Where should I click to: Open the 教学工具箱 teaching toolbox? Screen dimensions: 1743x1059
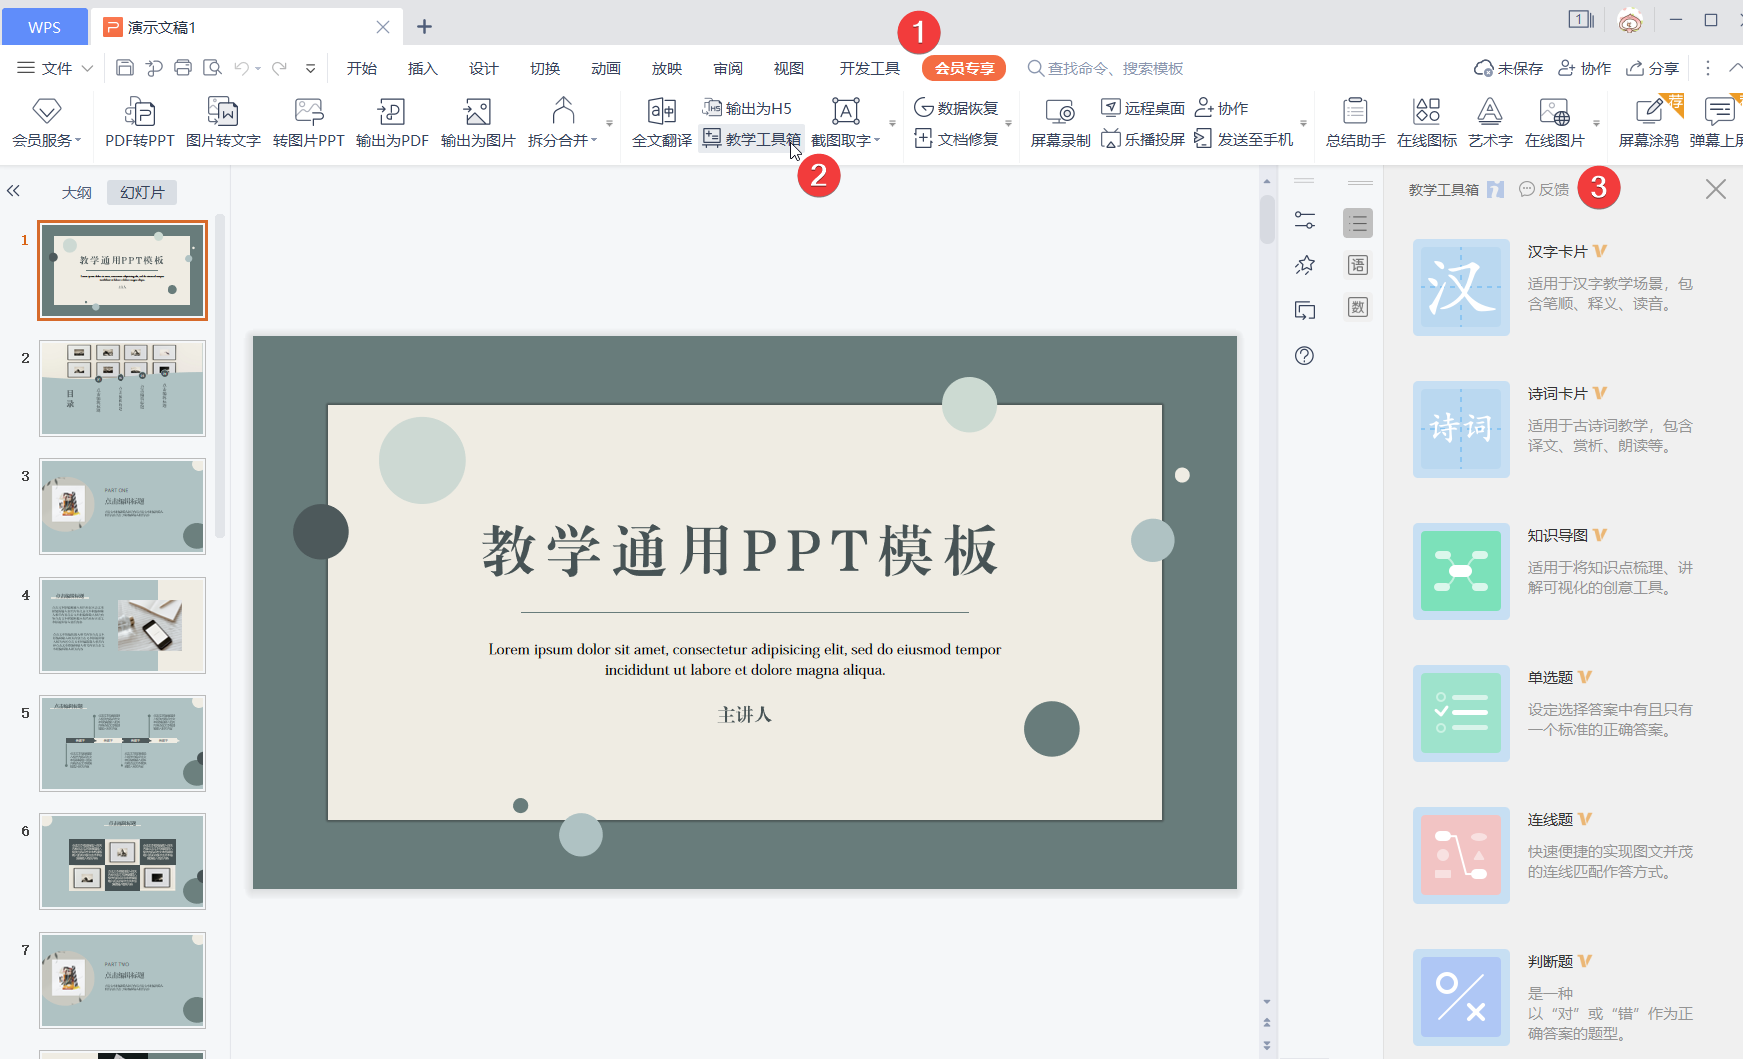click(752, 139)
